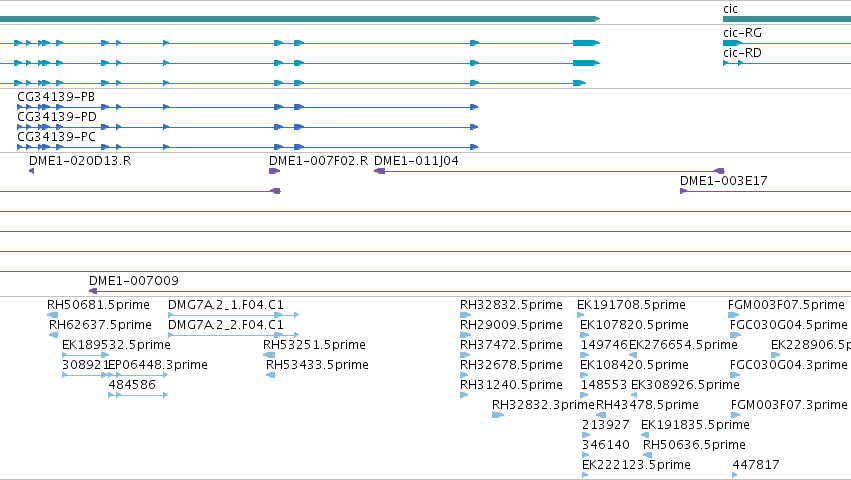
Task: Click the DME1-020D13.R feature label
Action: coord(80,161)
